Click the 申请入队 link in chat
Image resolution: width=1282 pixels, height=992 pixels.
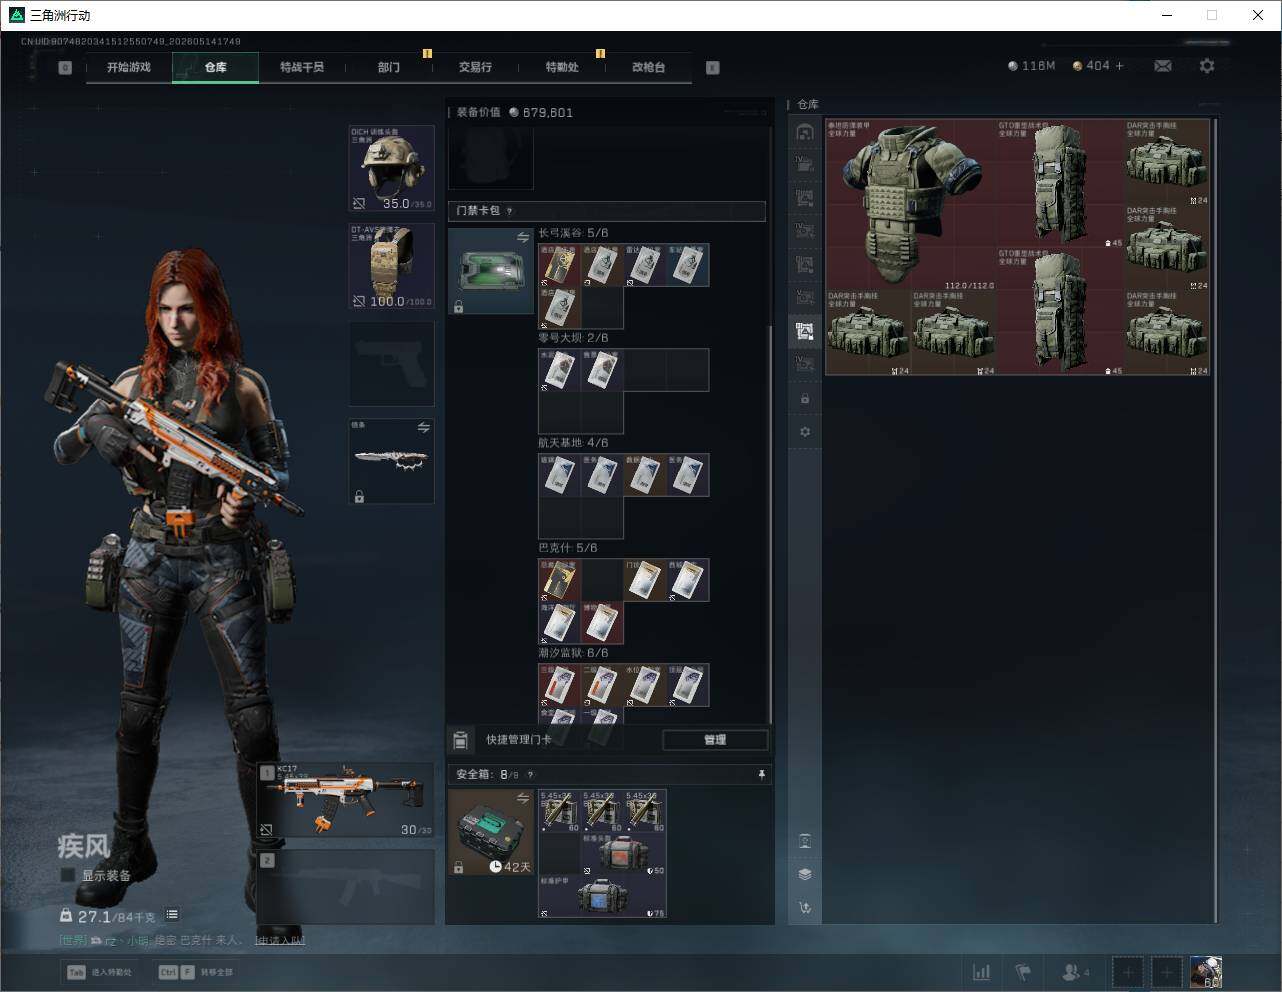[281, 940]
